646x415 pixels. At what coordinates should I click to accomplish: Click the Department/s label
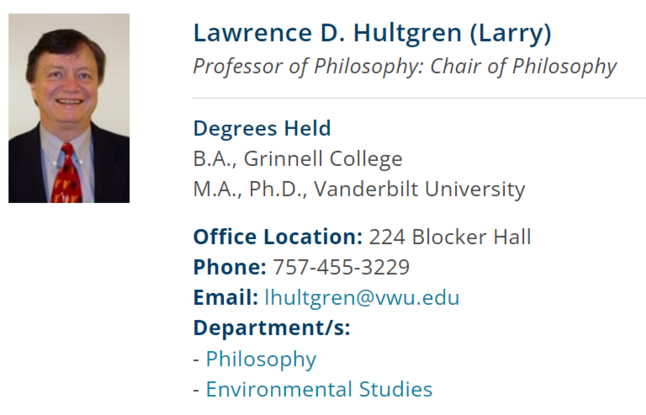click(x=272, y=328)
